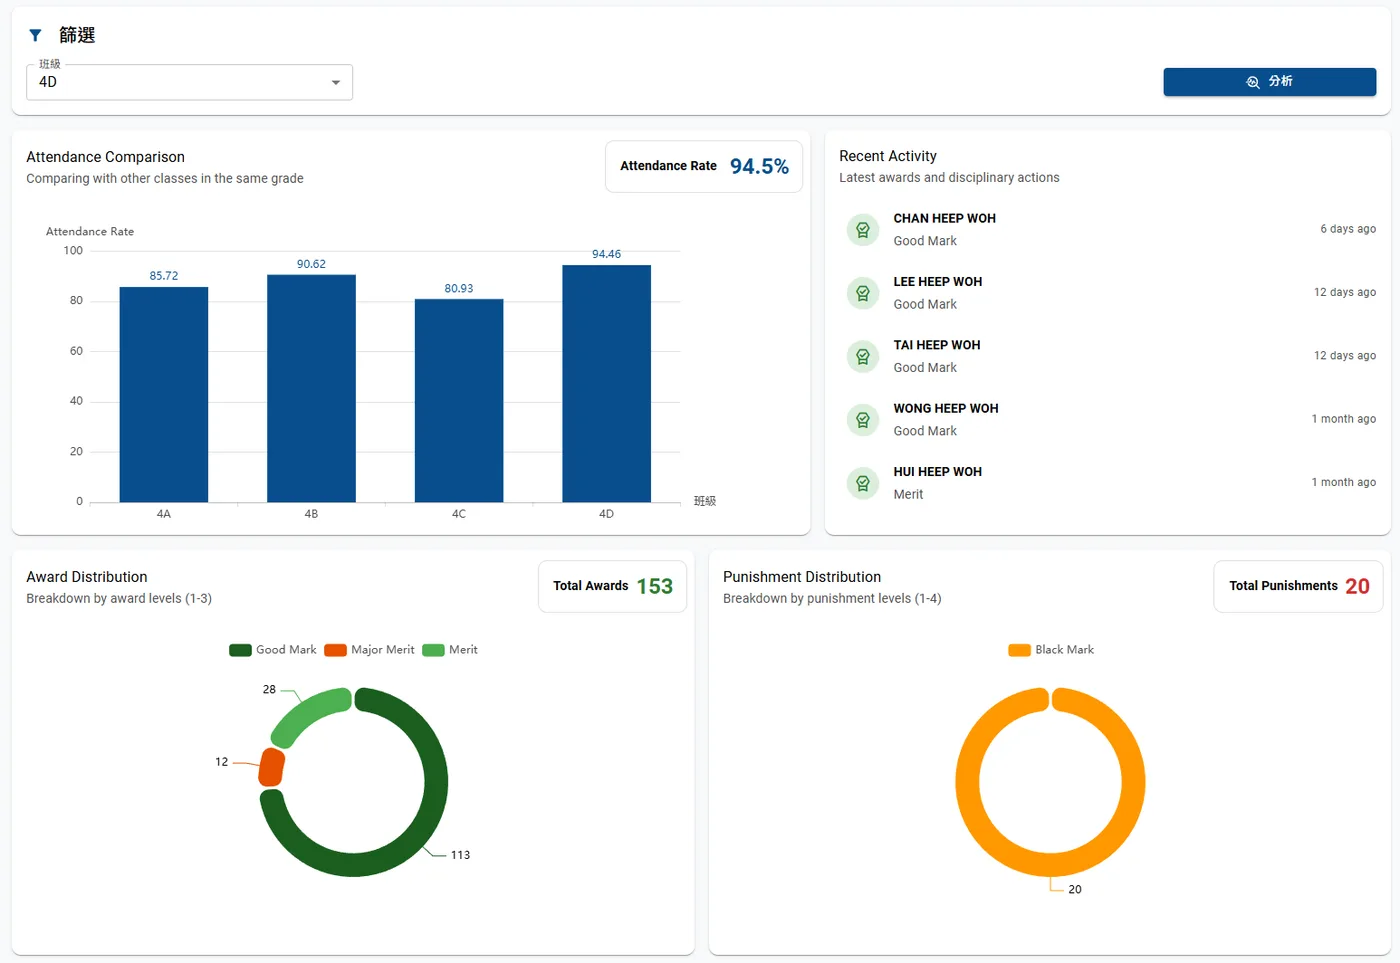Open the 班級 class dropdown arrow
Image resolution: width=1400 pixels, height=963 pixels.
click(x=336, y=82)
